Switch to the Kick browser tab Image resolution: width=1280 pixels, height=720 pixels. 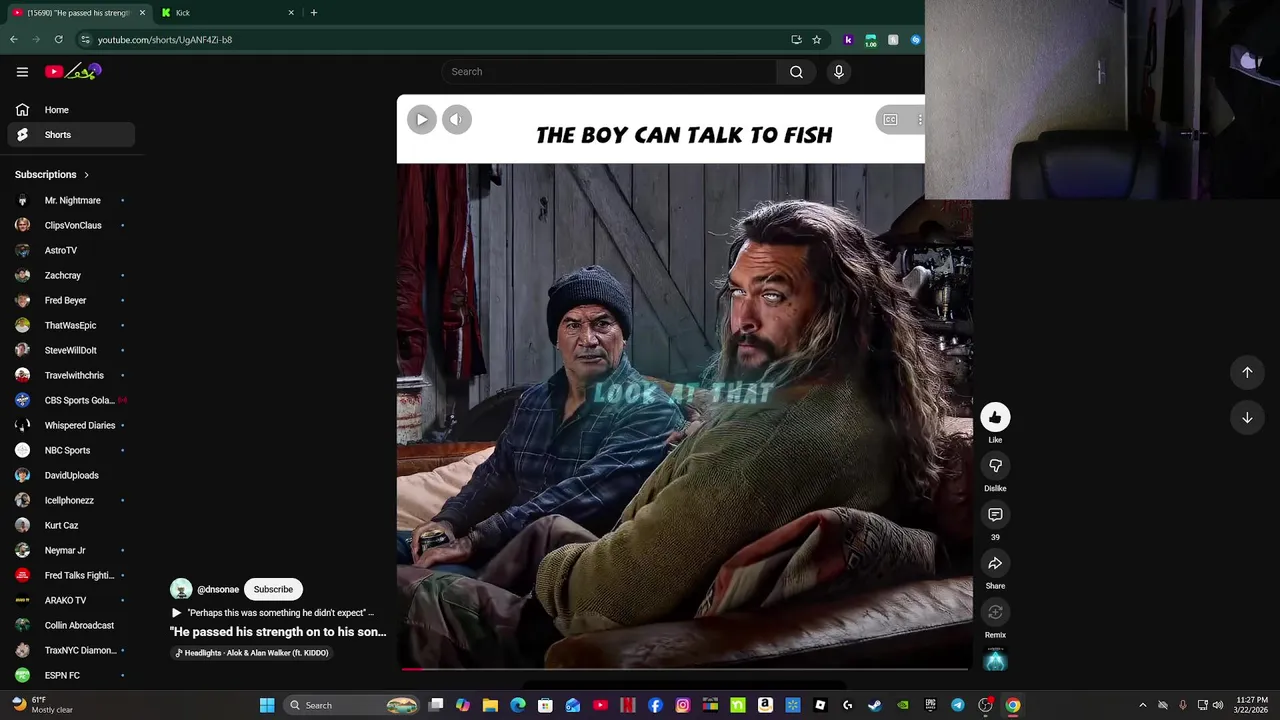click(x=227, y=13)
